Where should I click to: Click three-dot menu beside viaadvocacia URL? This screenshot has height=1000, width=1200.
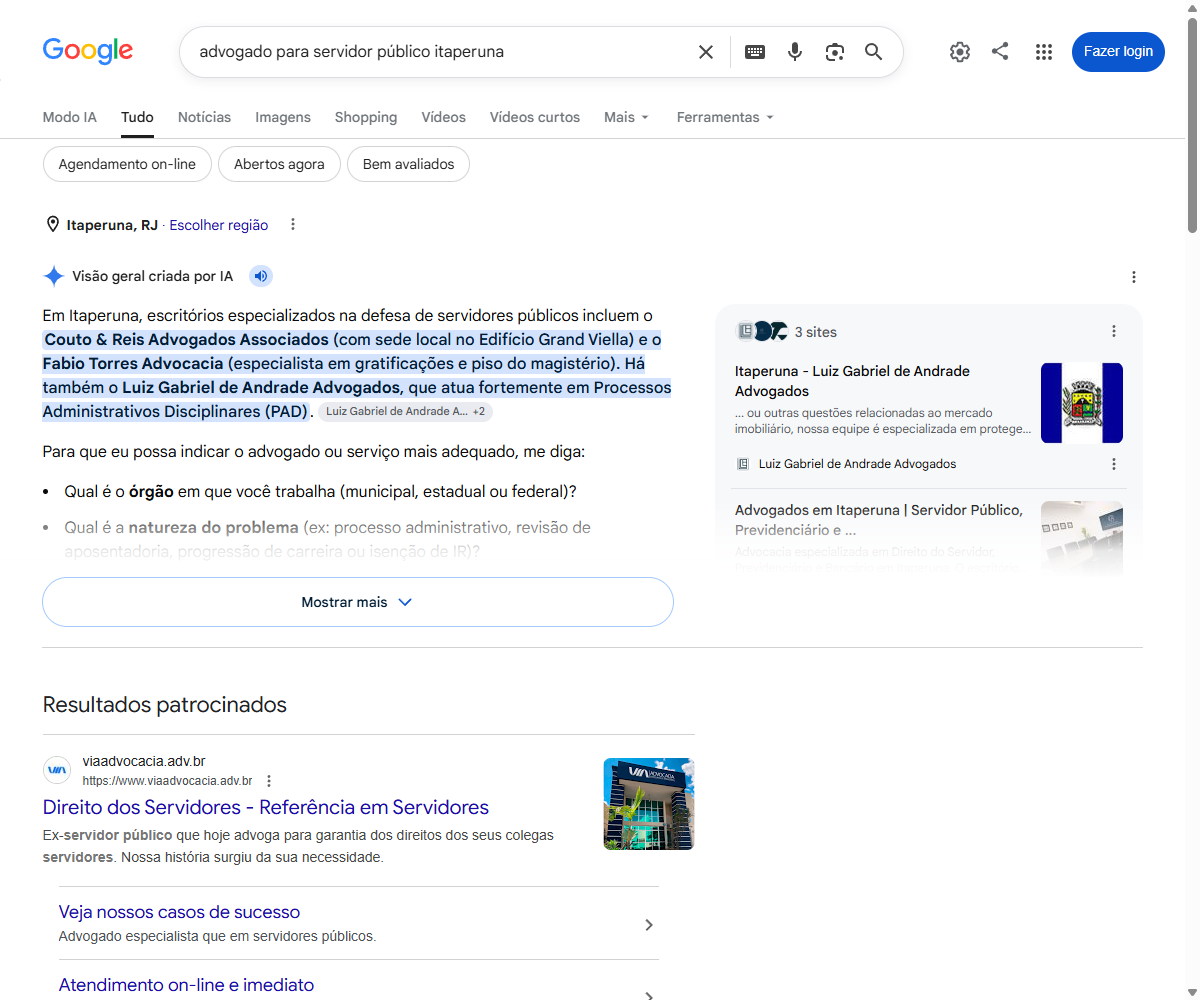269,781
